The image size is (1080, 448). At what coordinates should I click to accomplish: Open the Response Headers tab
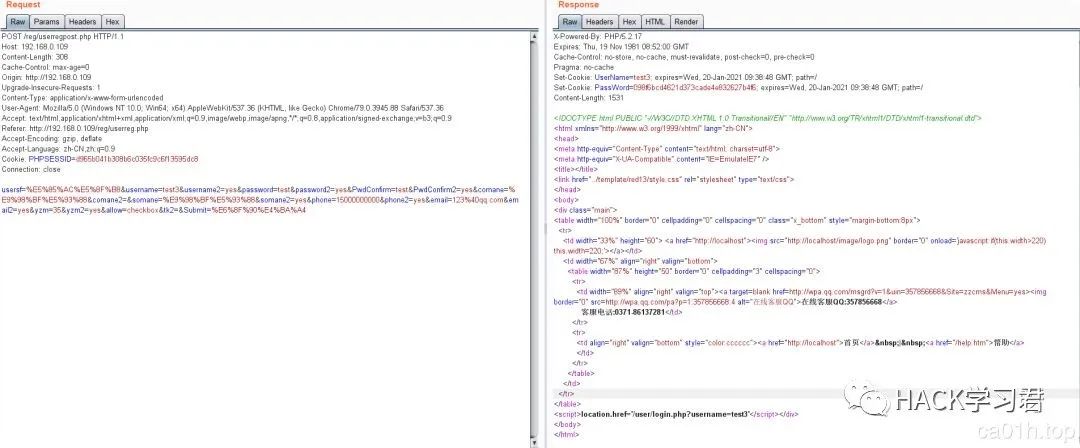pos(600,22)
